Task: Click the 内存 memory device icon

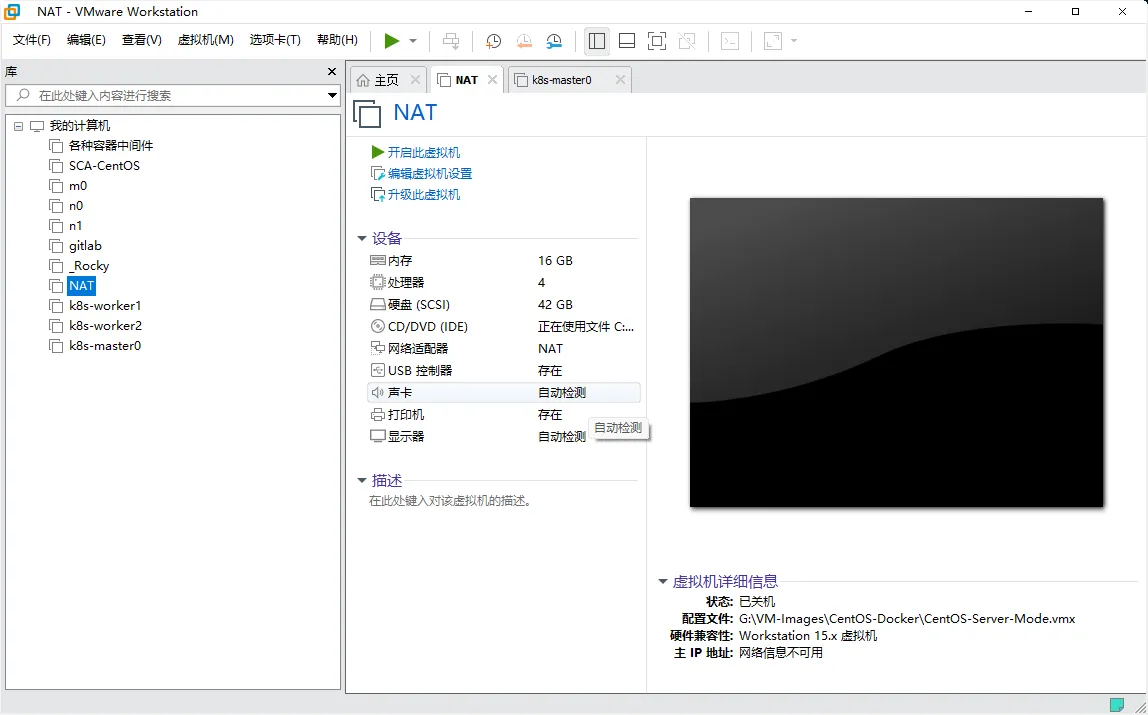Action: click(378, 261)
